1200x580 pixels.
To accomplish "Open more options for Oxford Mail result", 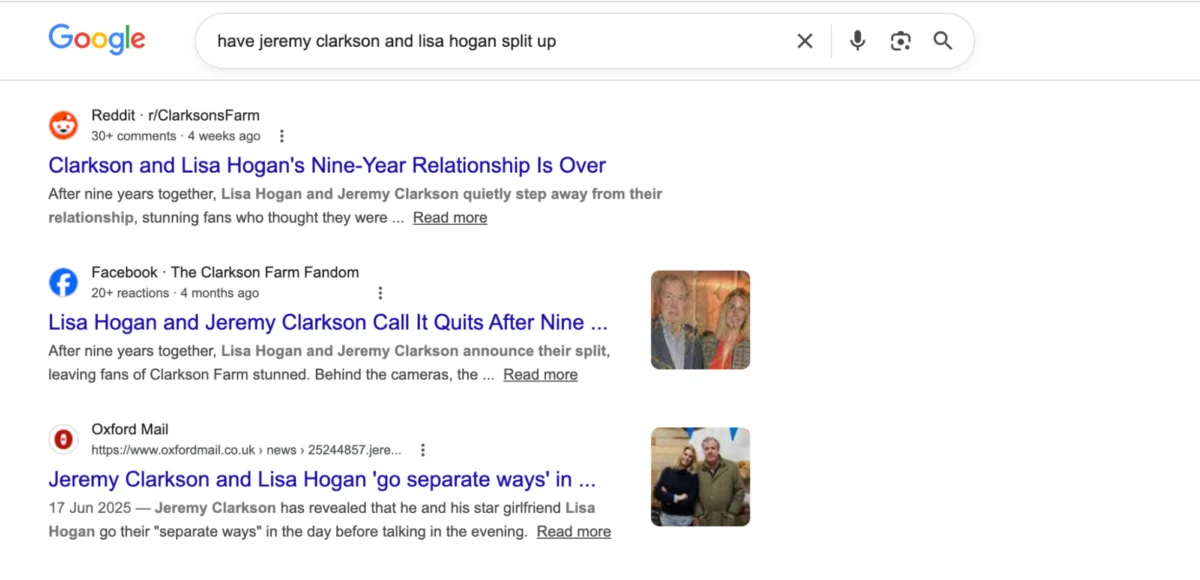I will 423,450.
